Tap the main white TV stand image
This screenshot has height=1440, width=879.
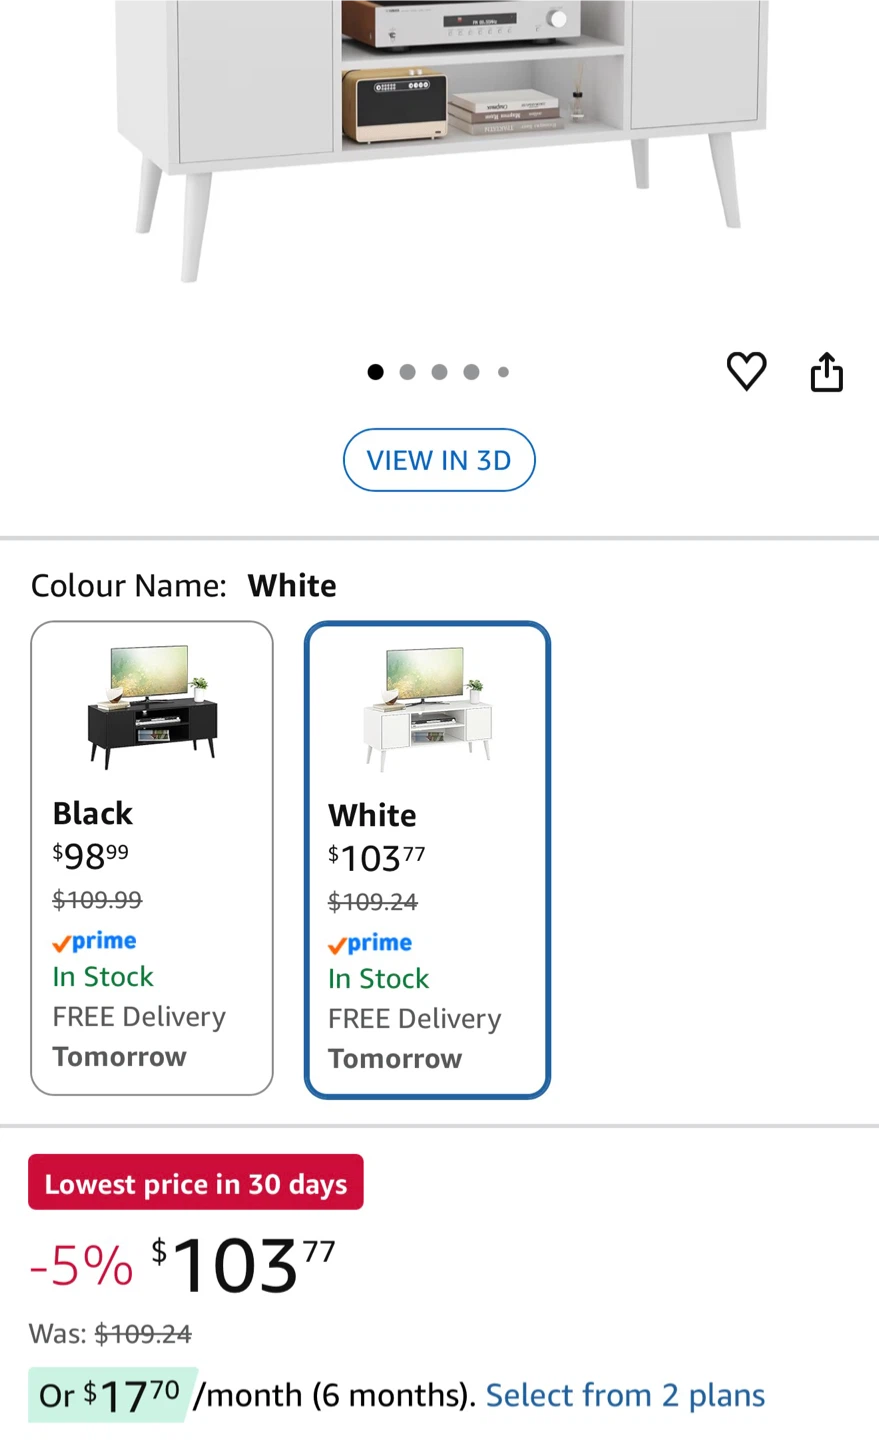point(440,140)
